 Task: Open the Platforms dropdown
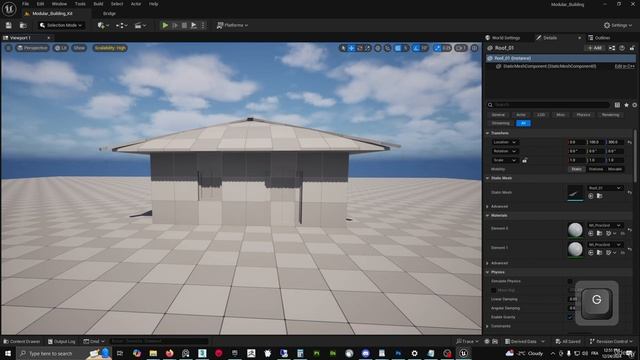tap(232, 25)
